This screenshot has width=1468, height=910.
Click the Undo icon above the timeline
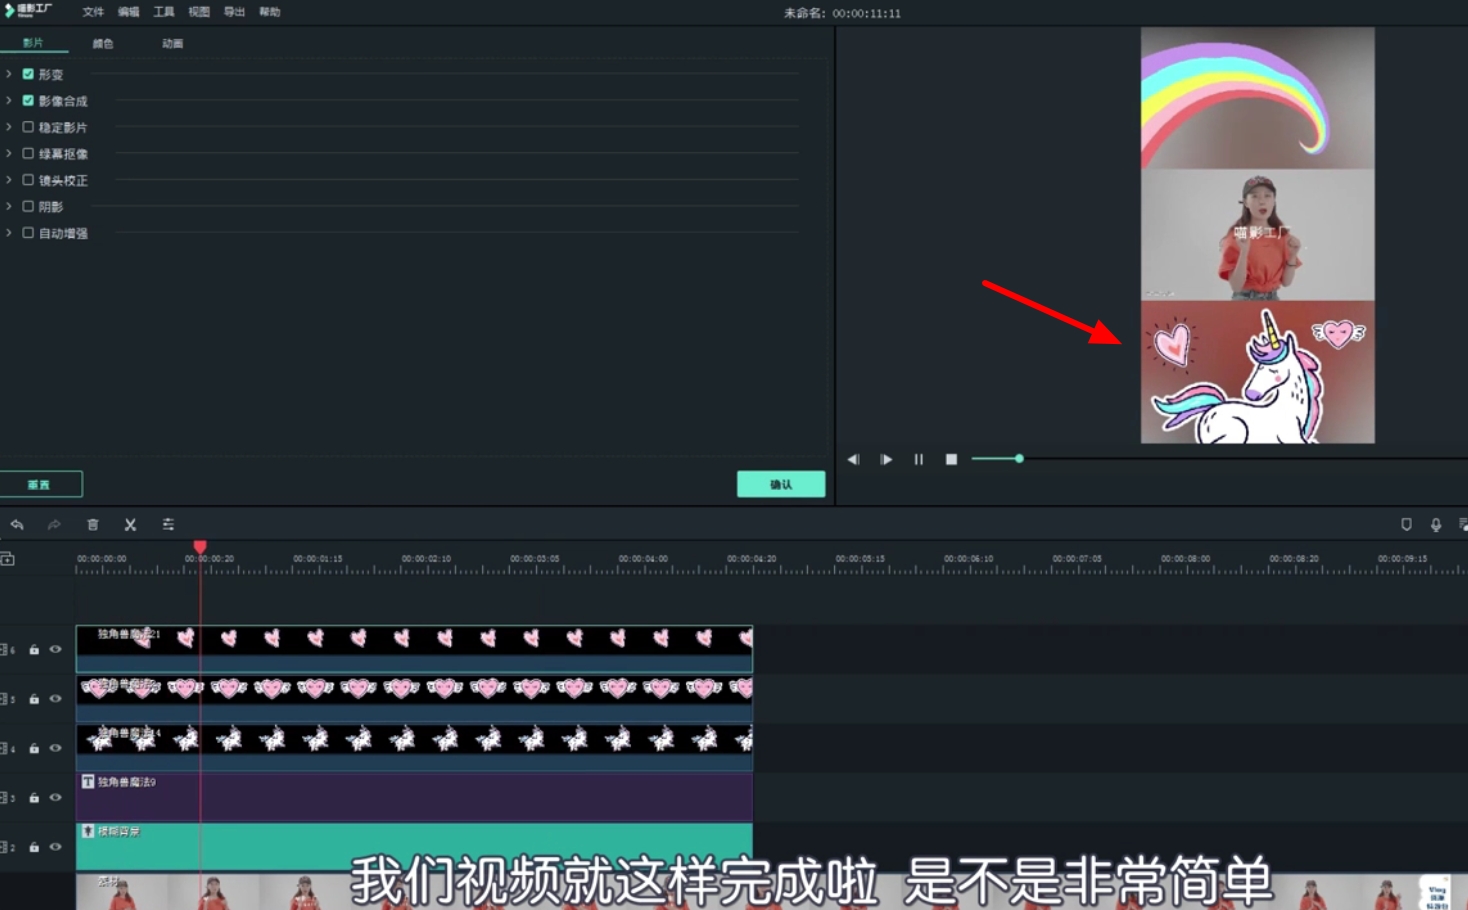tap(17, 524)
